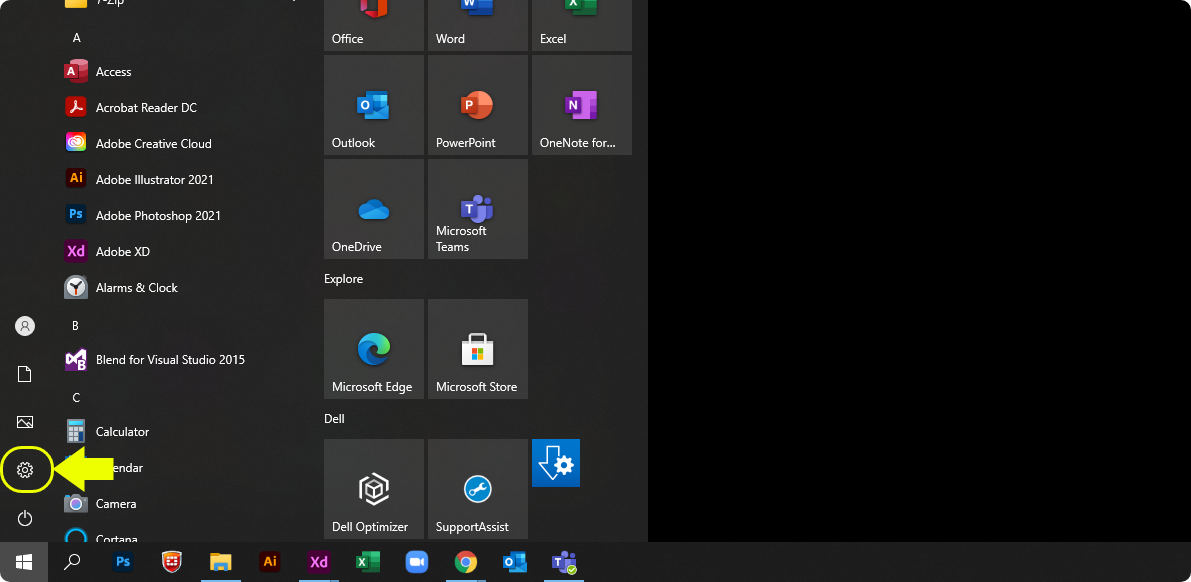1191x582 pixels.
Task: Click the taskbar Search magnifier
Action: pos(72,562)
